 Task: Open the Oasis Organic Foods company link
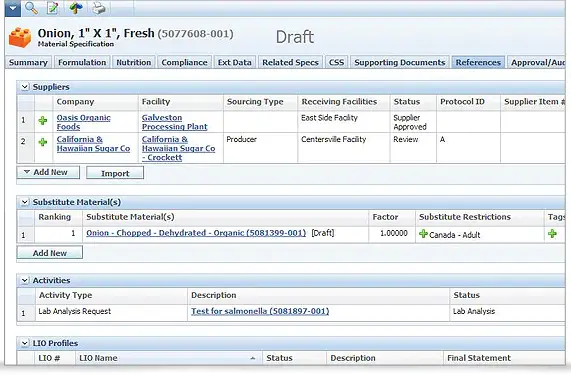83,122
